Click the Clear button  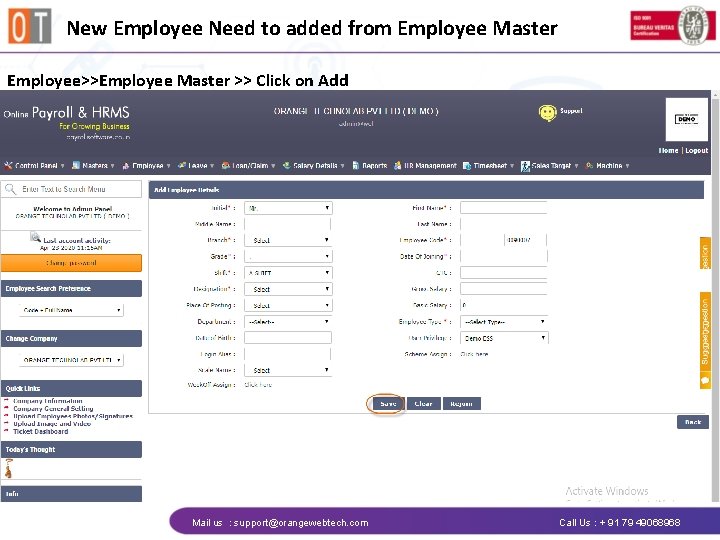coord(423,404)
